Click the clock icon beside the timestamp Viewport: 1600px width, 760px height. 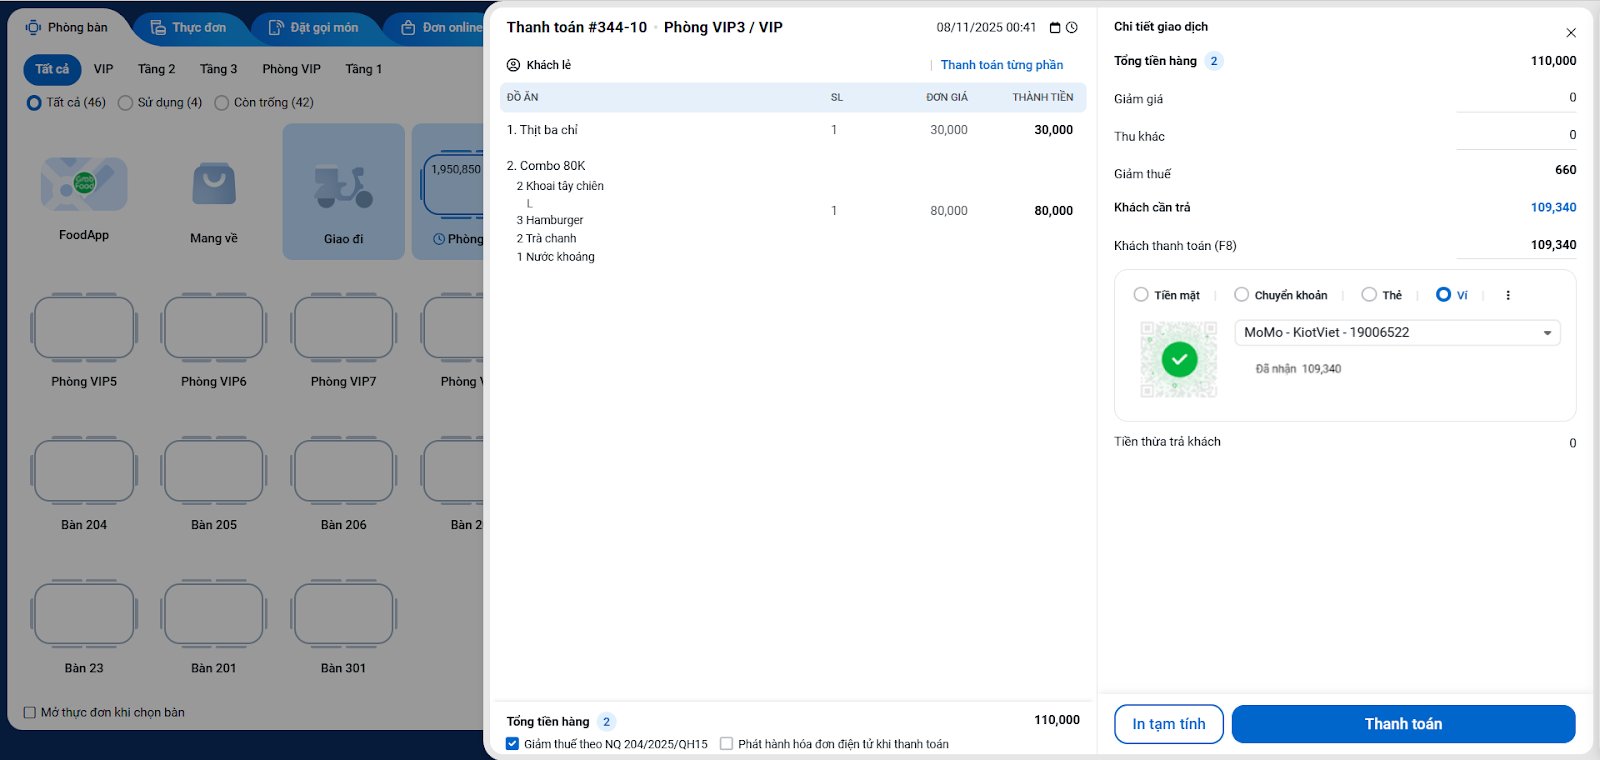(1072, 28)
